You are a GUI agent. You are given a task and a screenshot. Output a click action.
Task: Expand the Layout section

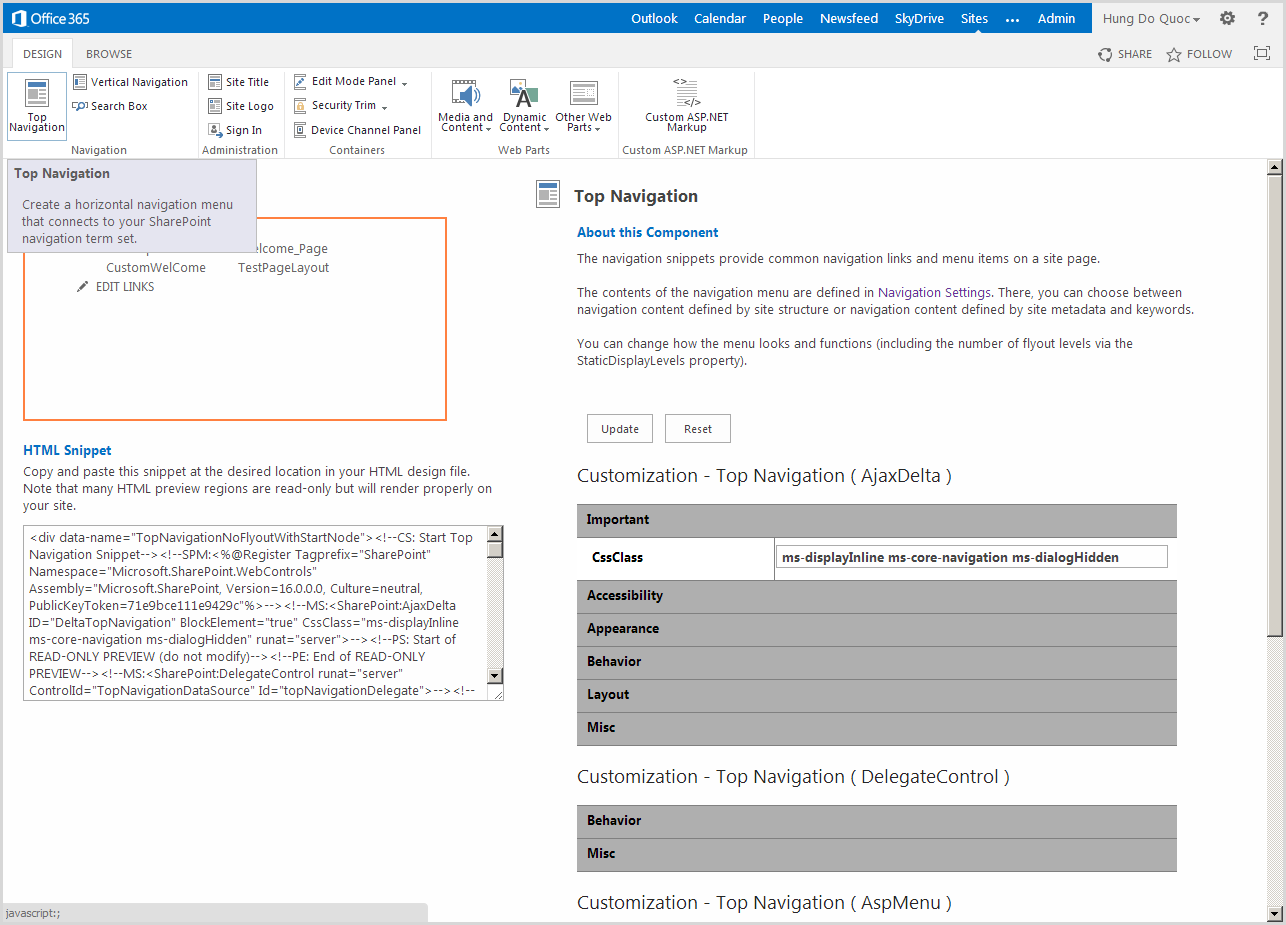pos(877,695)
